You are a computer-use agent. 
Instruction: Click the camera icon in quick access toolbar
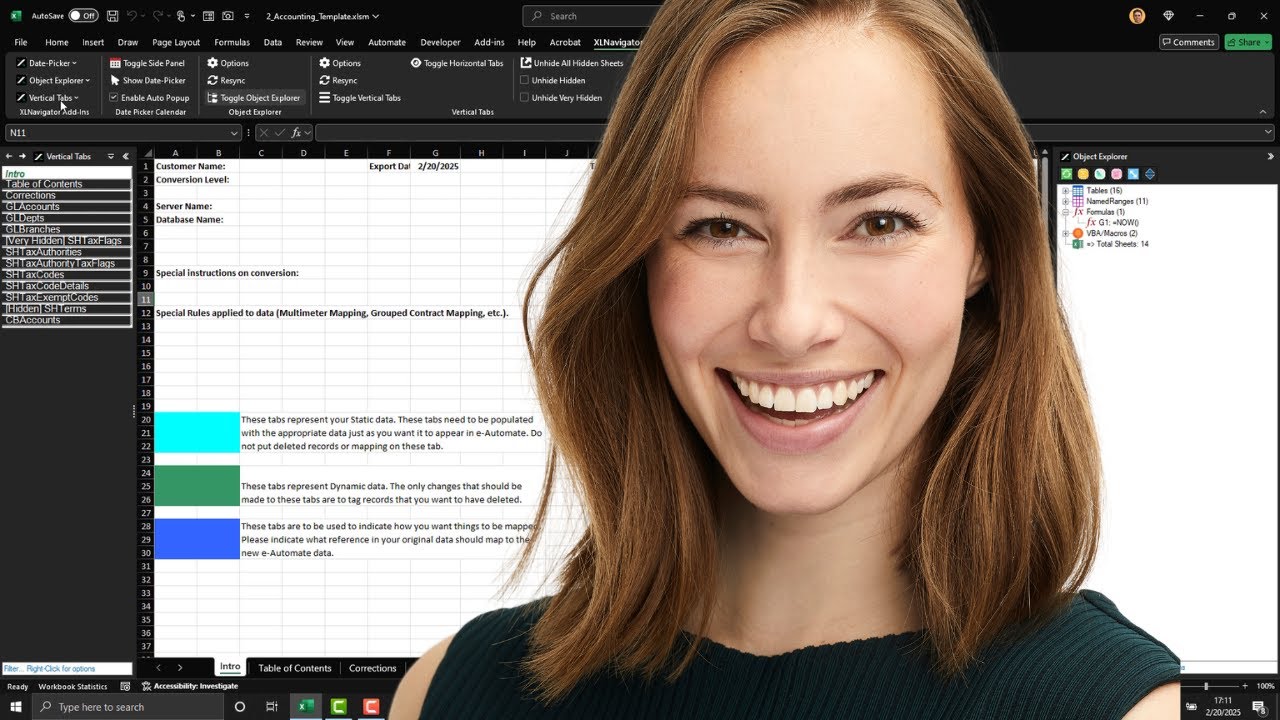228,16
